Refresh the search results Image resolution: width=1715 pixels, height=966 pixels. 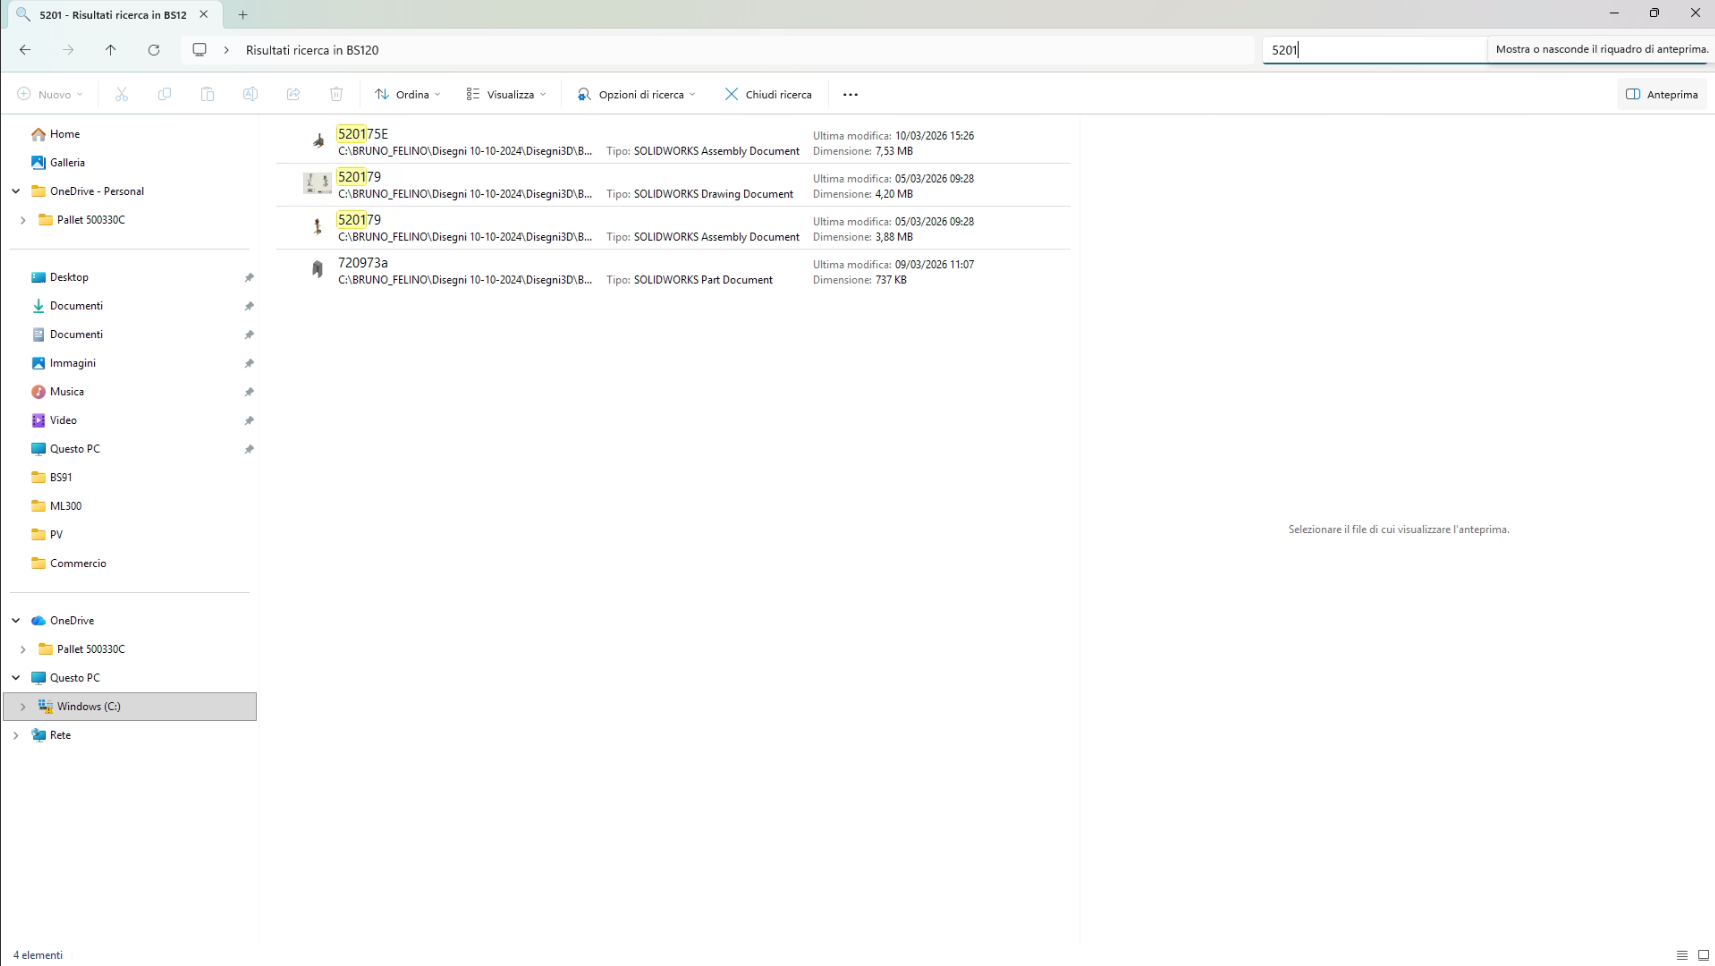tap(154, 50)
